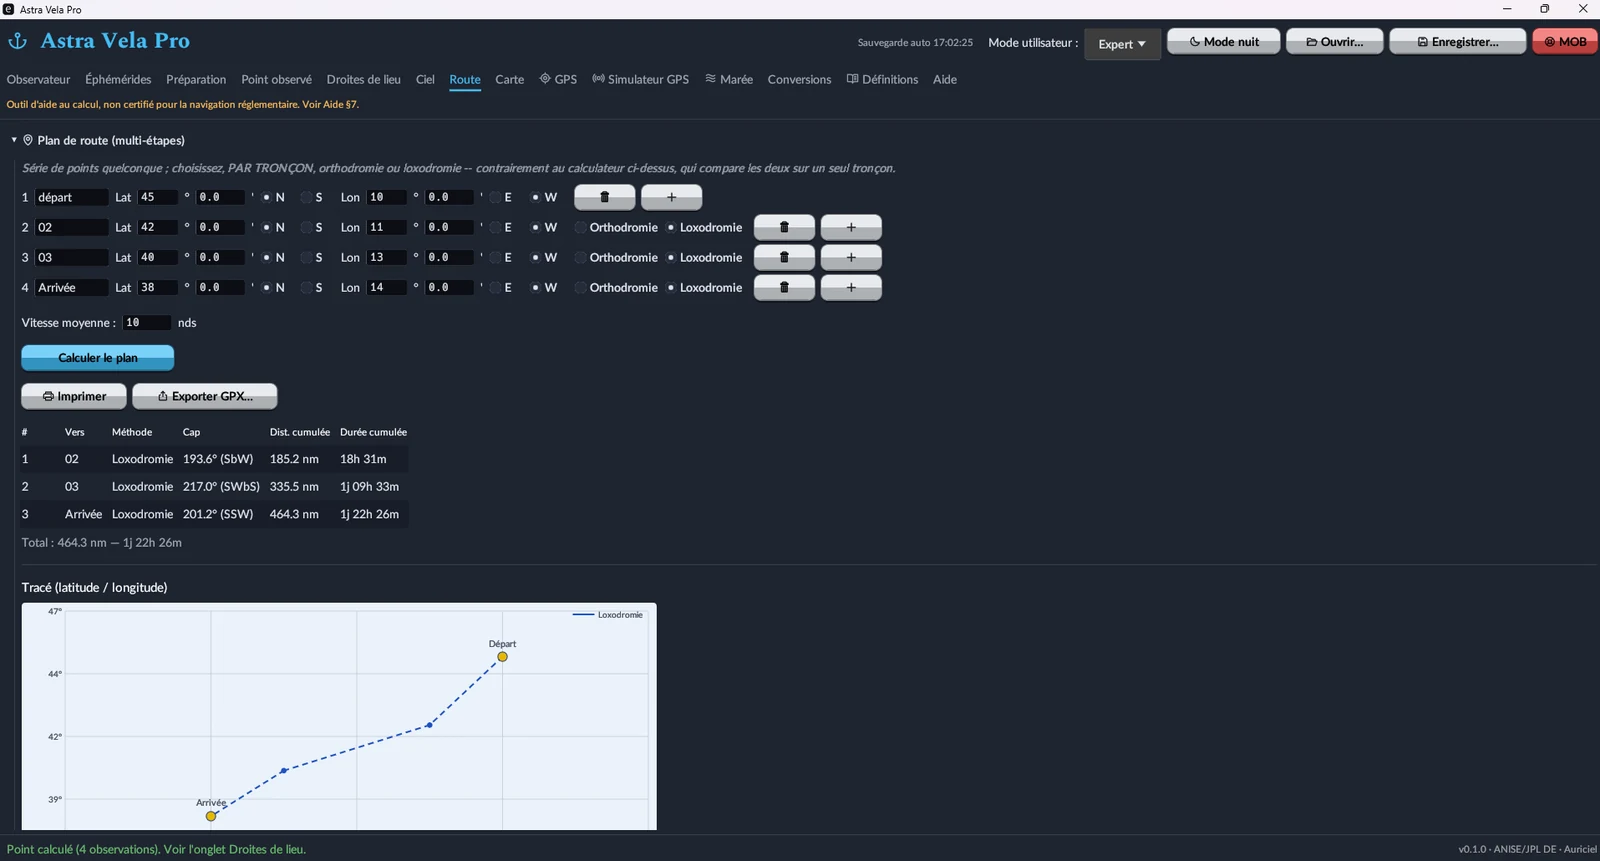Select W longitude for the Arrivée row
This screenshot has height=861, width=1600.
tap(544, 288)
